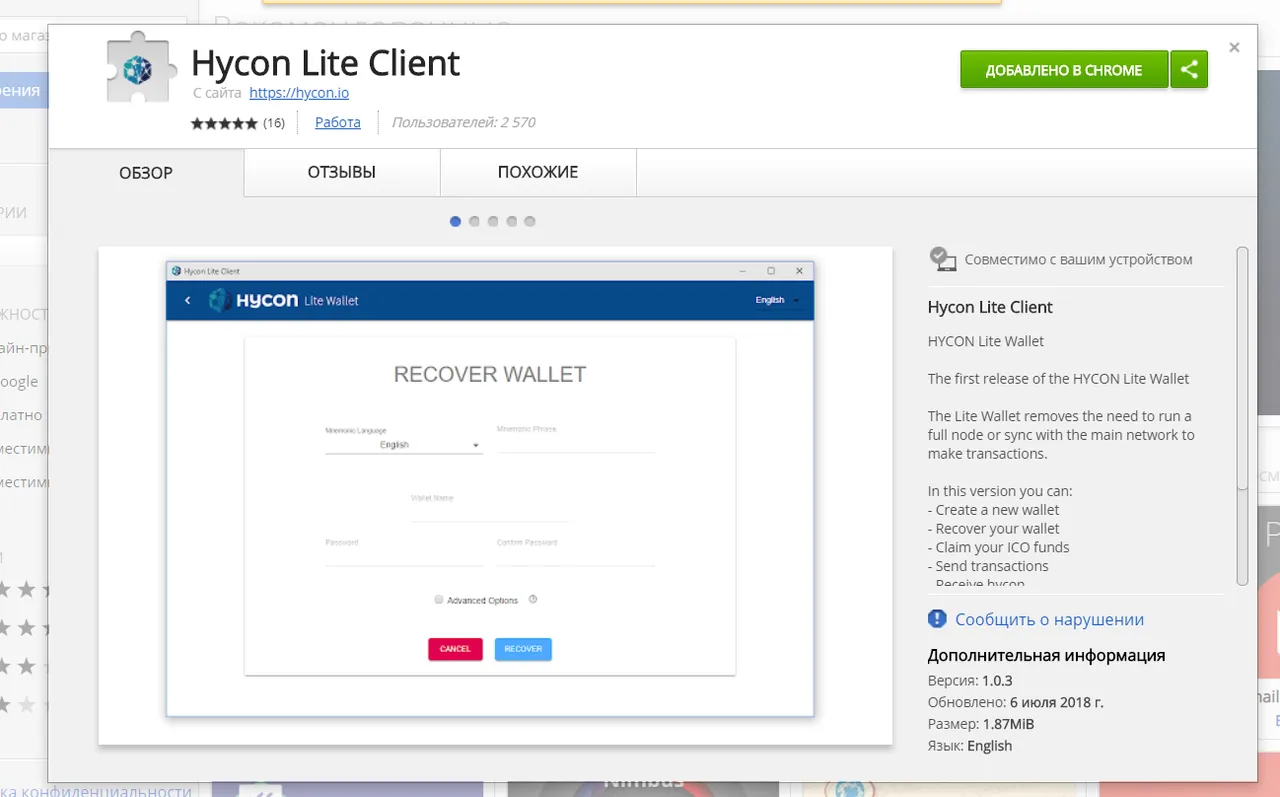Click the Сообщить о нарушении link
Image resolution: width=1280 pixels, height=797 pixels.
(1049, 619)
